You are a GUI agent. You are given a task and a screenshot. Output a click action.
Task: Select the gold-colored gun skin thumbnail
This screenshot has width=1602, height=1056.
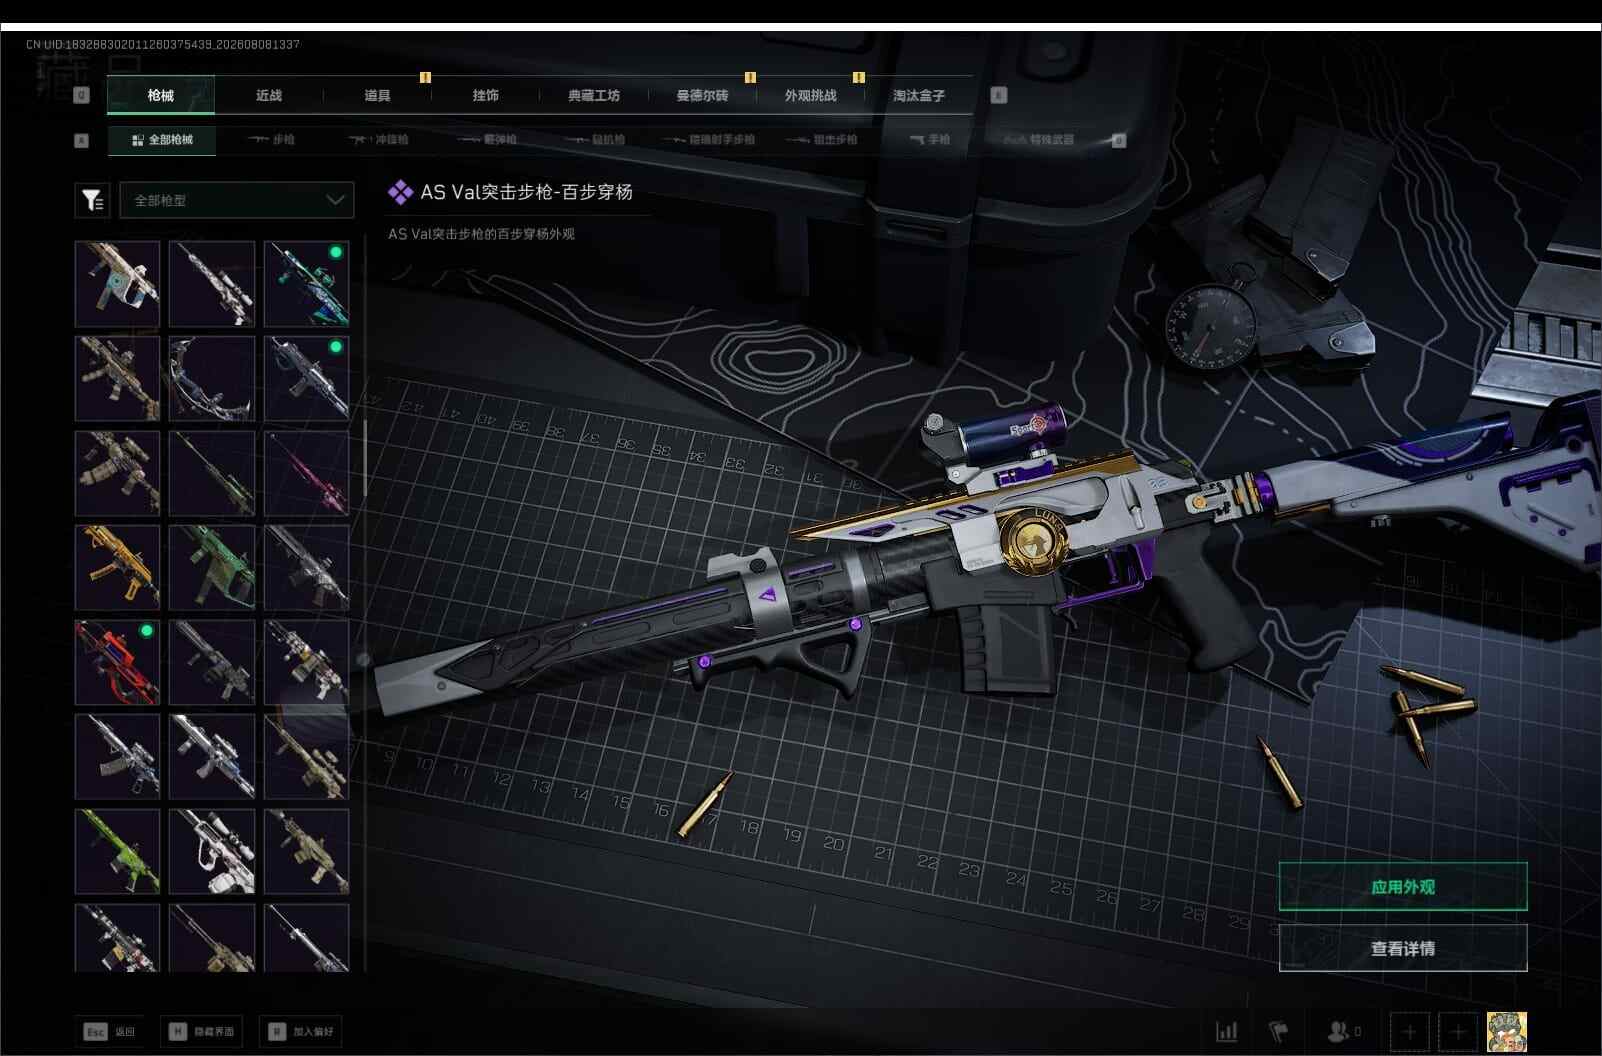click(x=117, y=567)
